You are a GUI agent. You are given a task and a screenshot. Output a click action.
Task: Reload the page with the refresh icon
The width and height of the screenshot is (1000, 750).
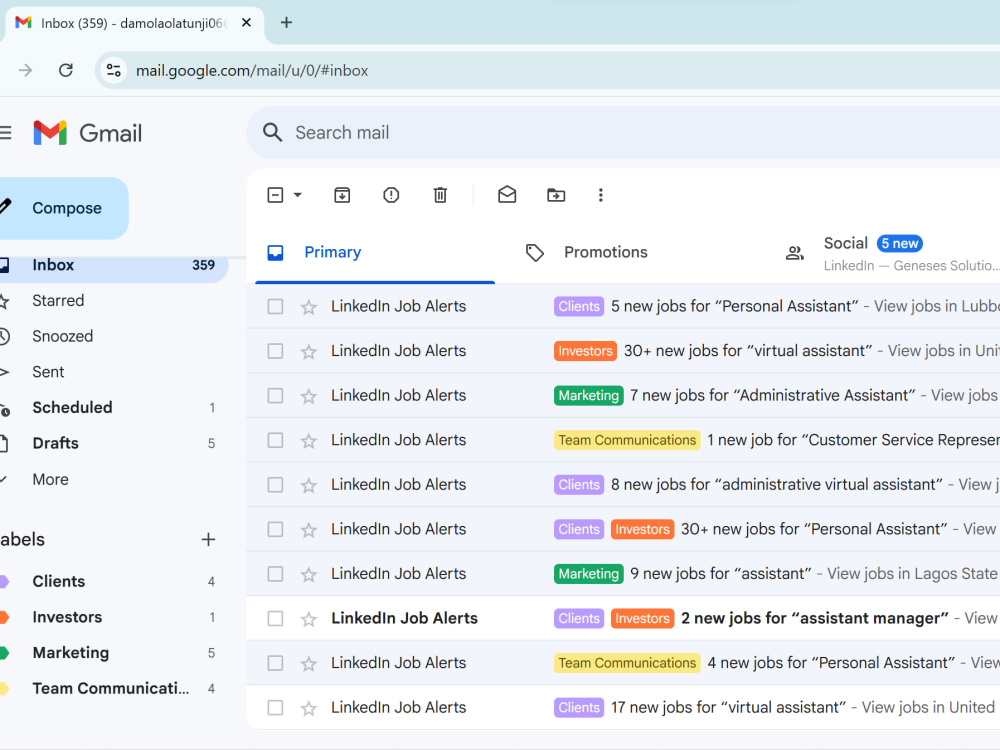click(x=66, y=70)
